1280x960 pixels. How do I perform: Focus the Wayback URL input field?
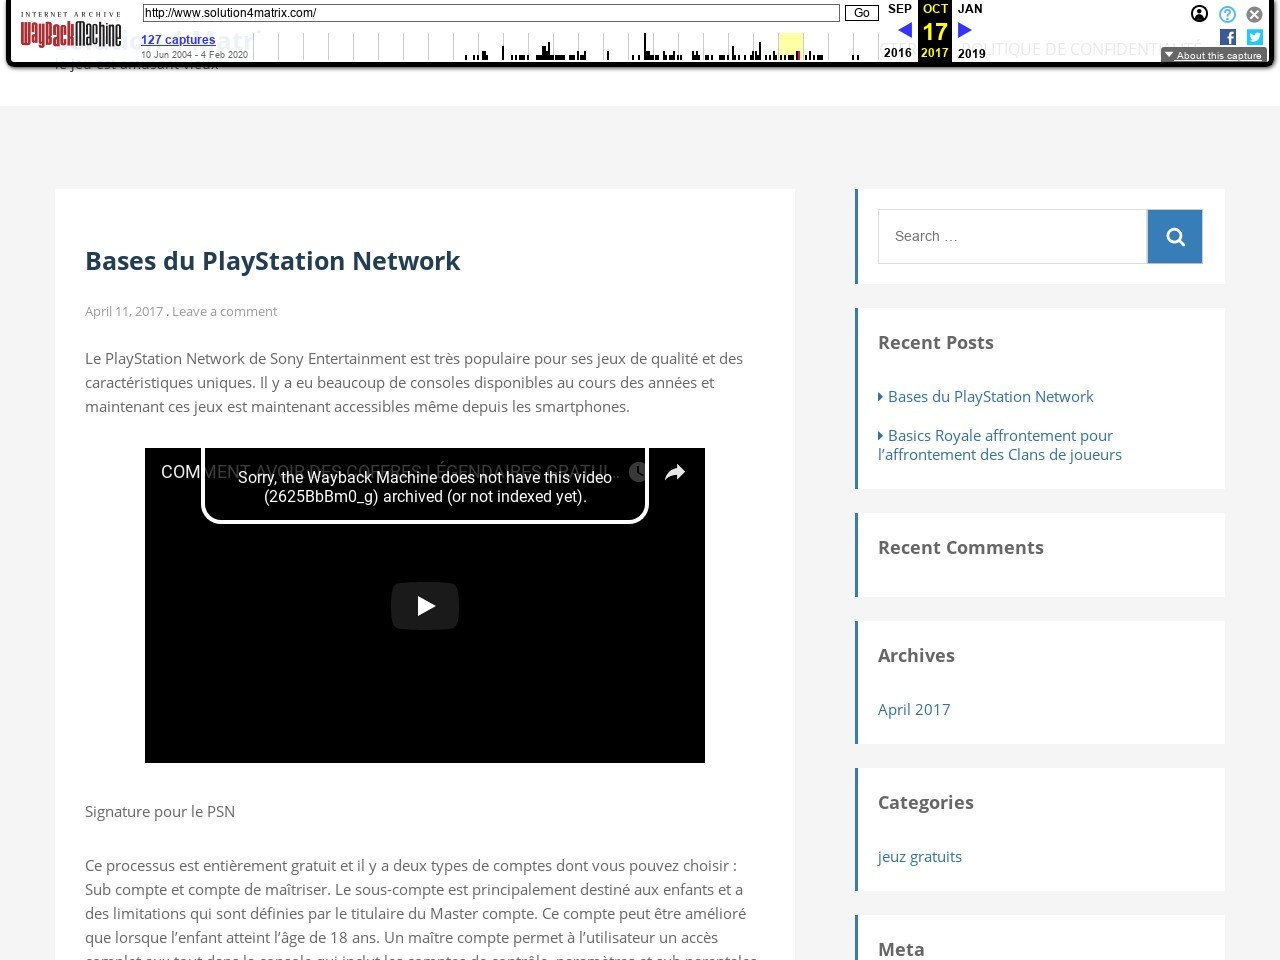point(490,13)
